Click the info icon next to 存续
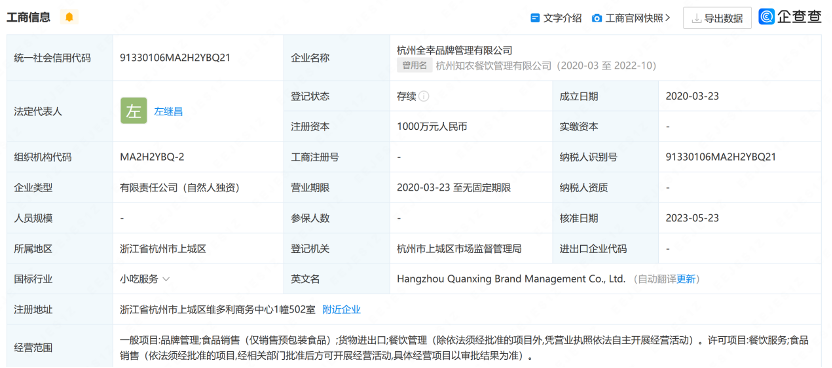Image resolution: width=832 pixels, height=368 pixels. 423,97
